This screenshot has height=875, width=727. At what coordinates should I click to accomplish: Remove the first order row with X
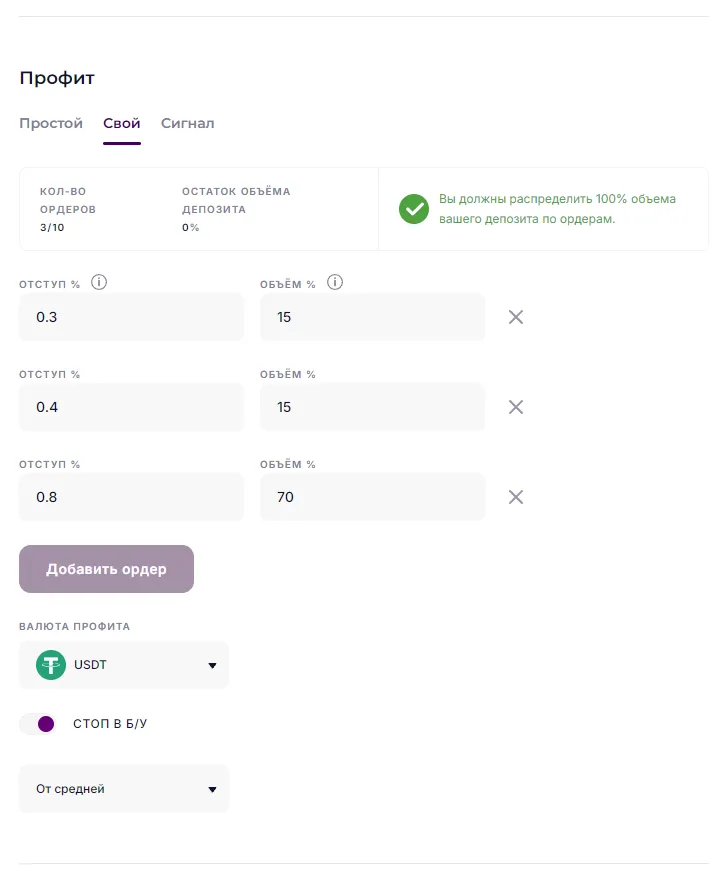(x=516, y=317)
